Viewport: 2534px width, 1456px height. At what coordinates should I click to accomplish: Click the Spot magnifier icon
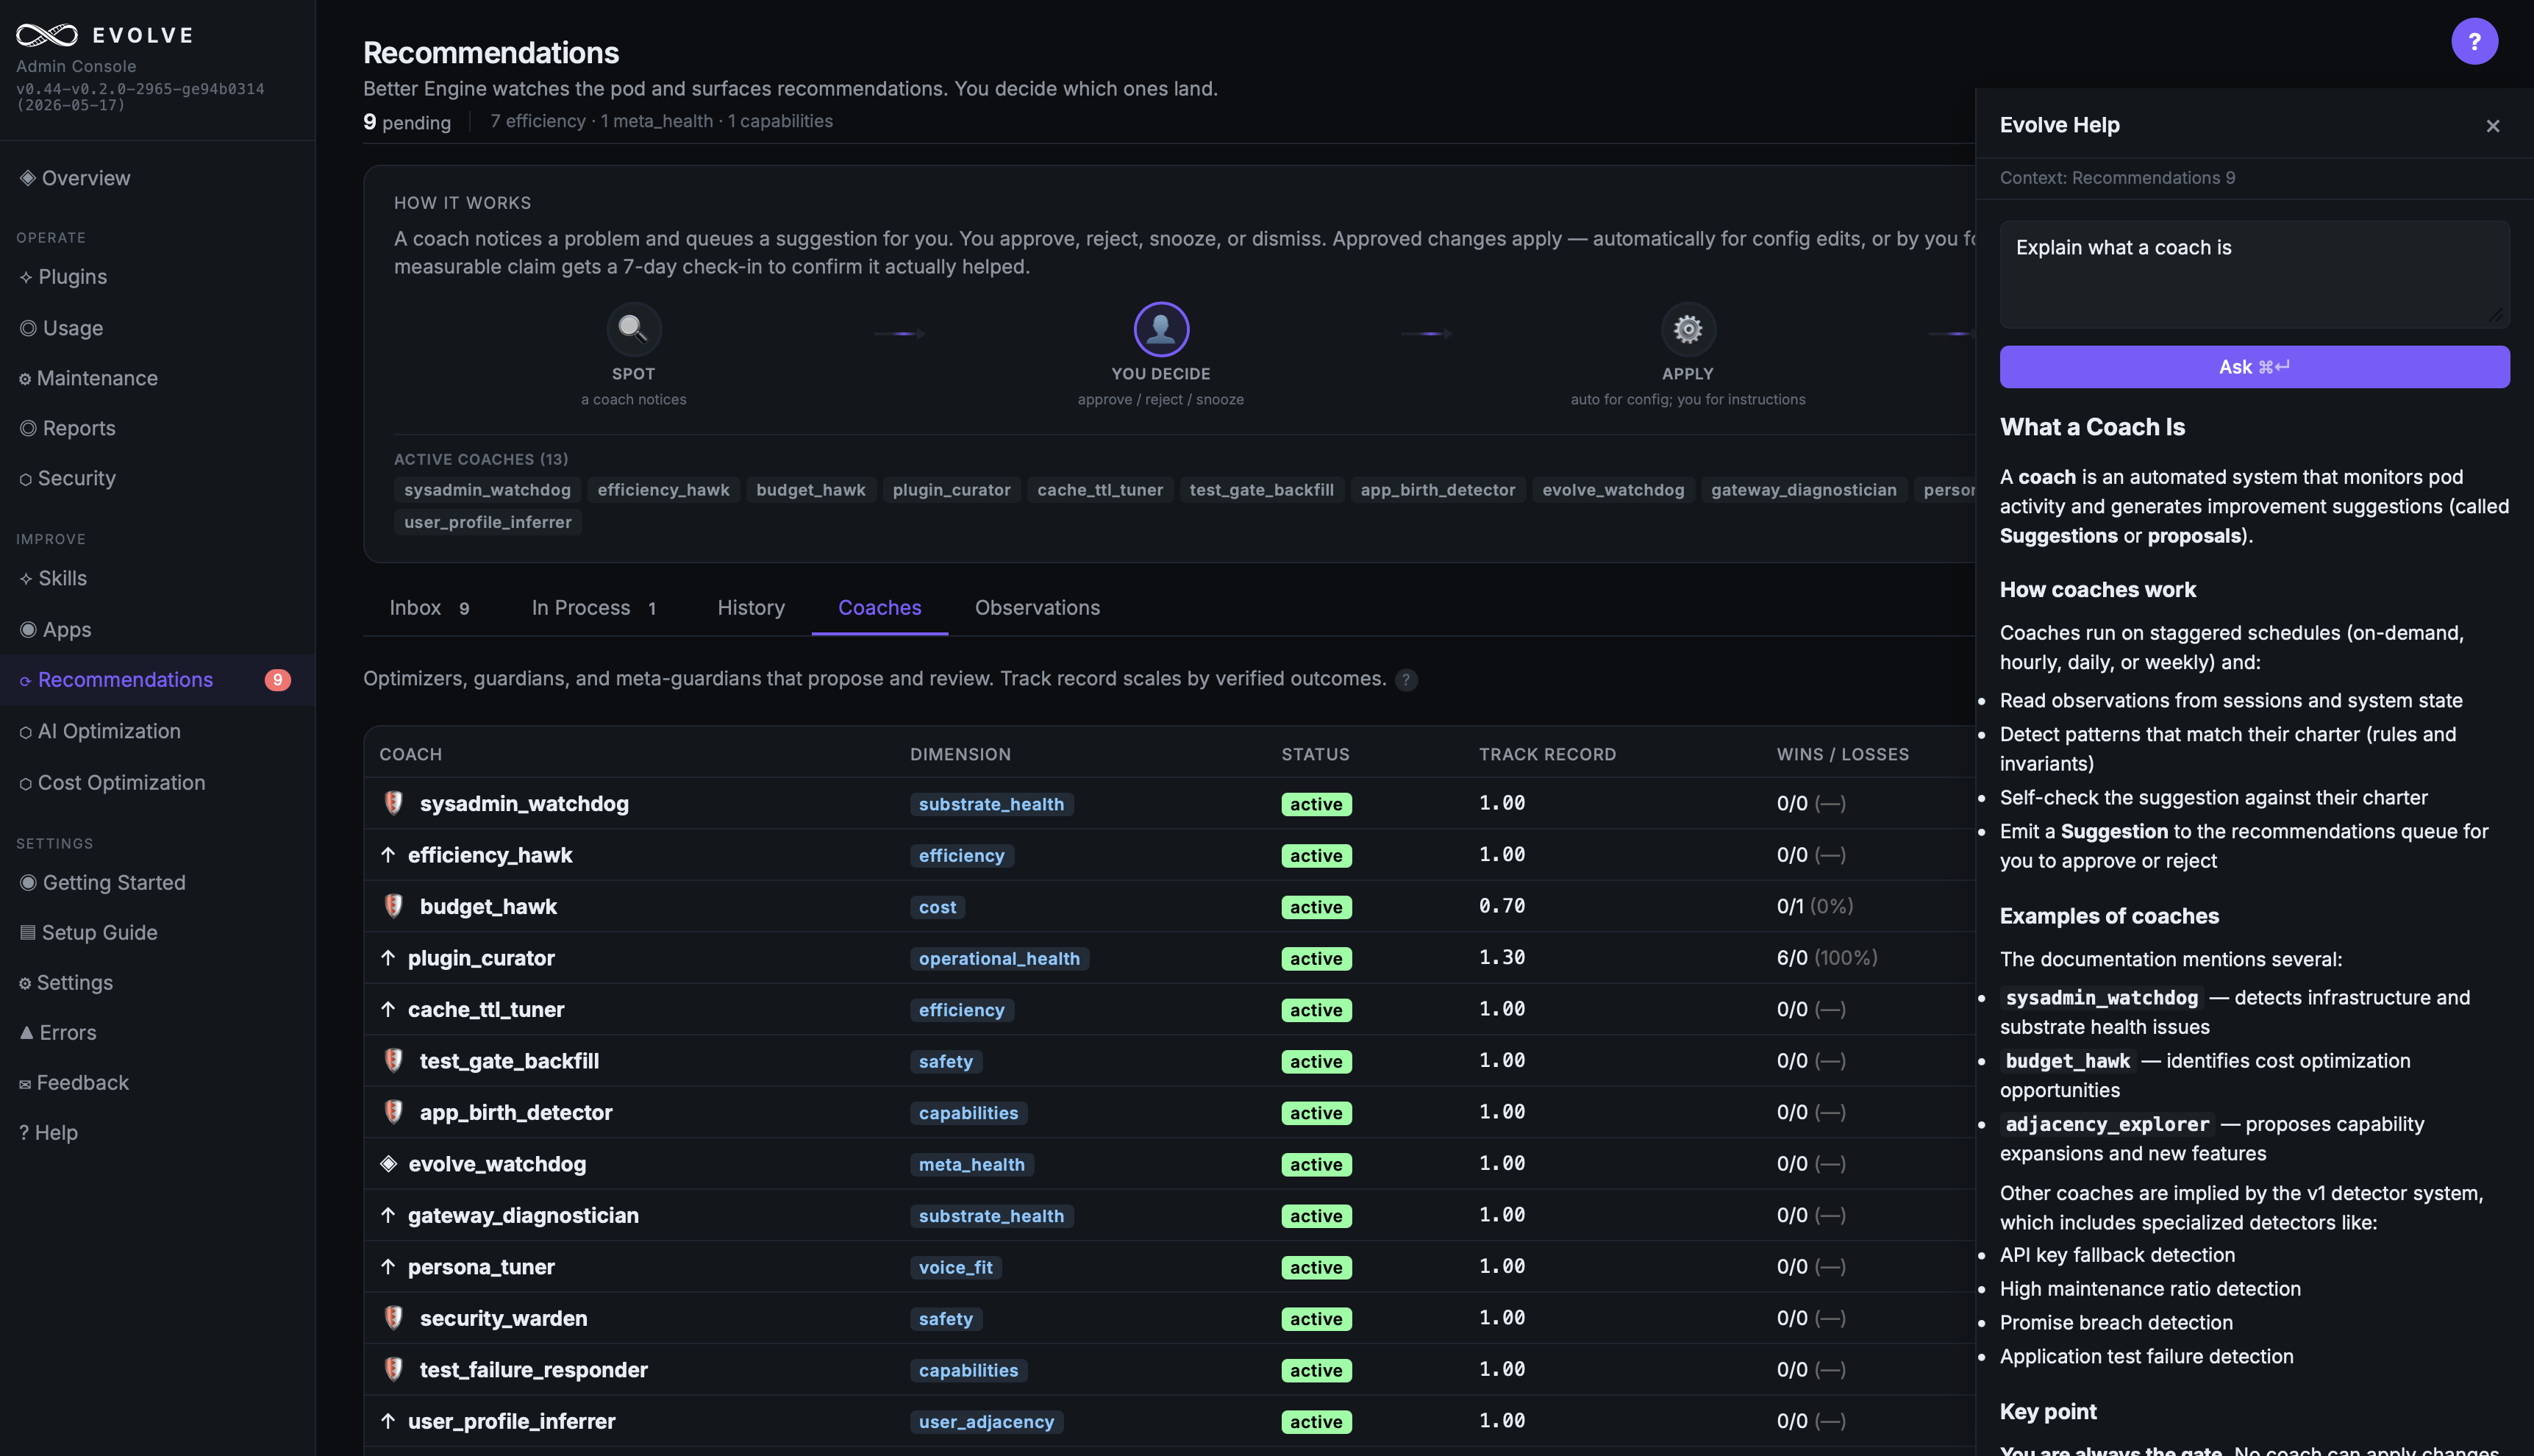[x=633, y=329]
